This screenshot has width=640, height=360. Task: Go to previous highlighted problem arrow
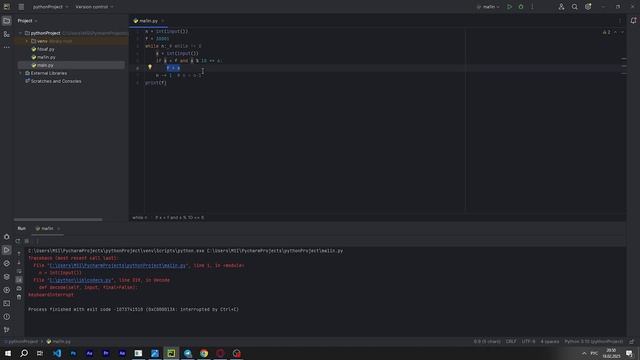click(616, 32)
